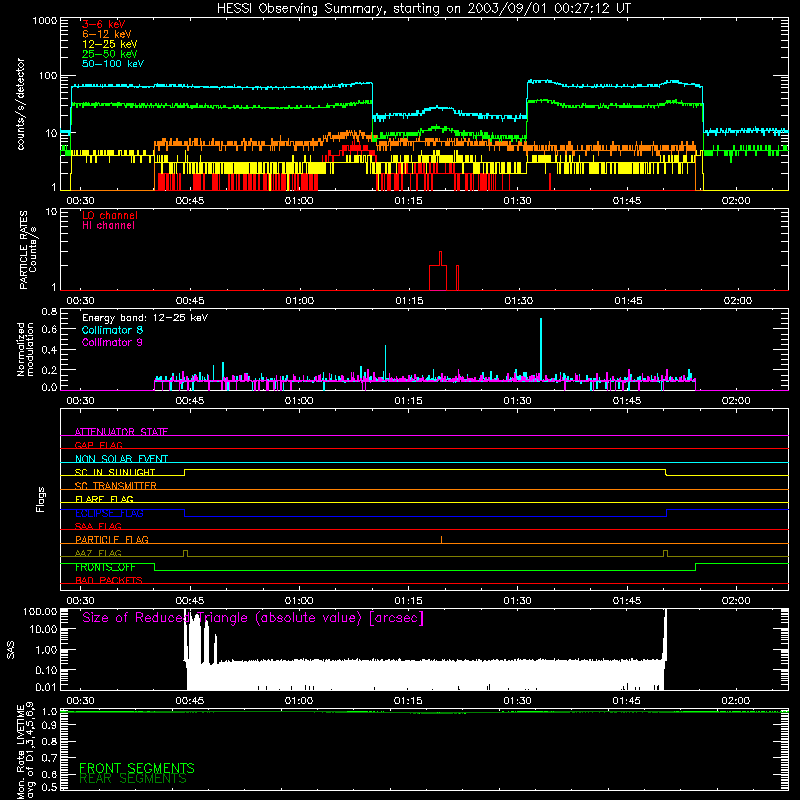This screenshot has height=800, width=800.
Task: Click the ATTENUATOR_STATE flag label
Action: (x=121, y=432)
